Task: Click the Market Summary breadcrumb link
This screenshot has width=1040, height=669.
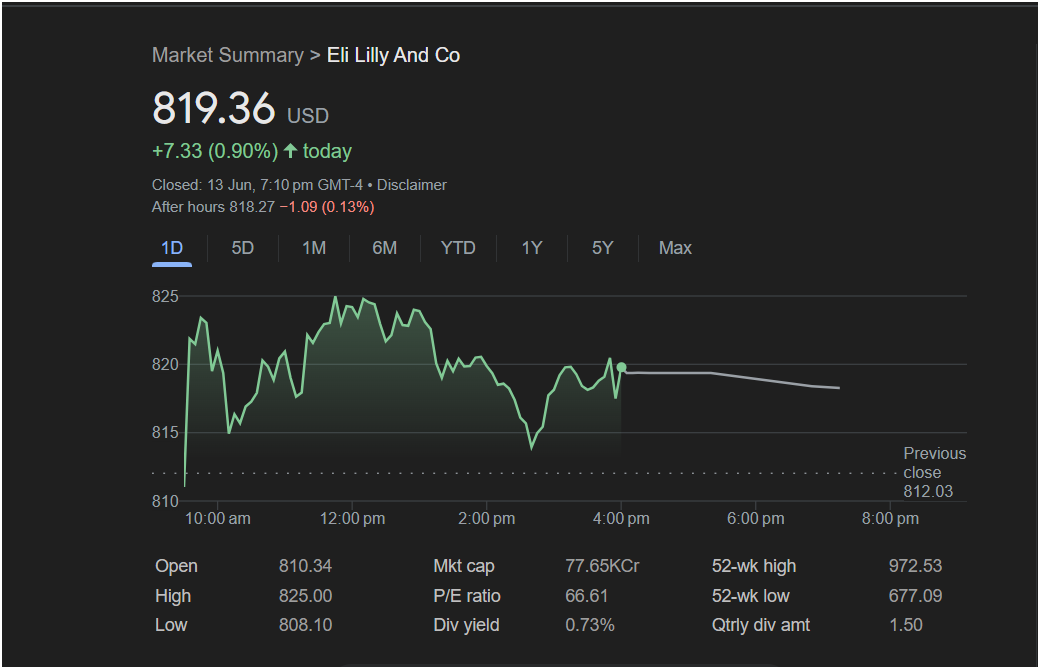Action: coord(228,55)
